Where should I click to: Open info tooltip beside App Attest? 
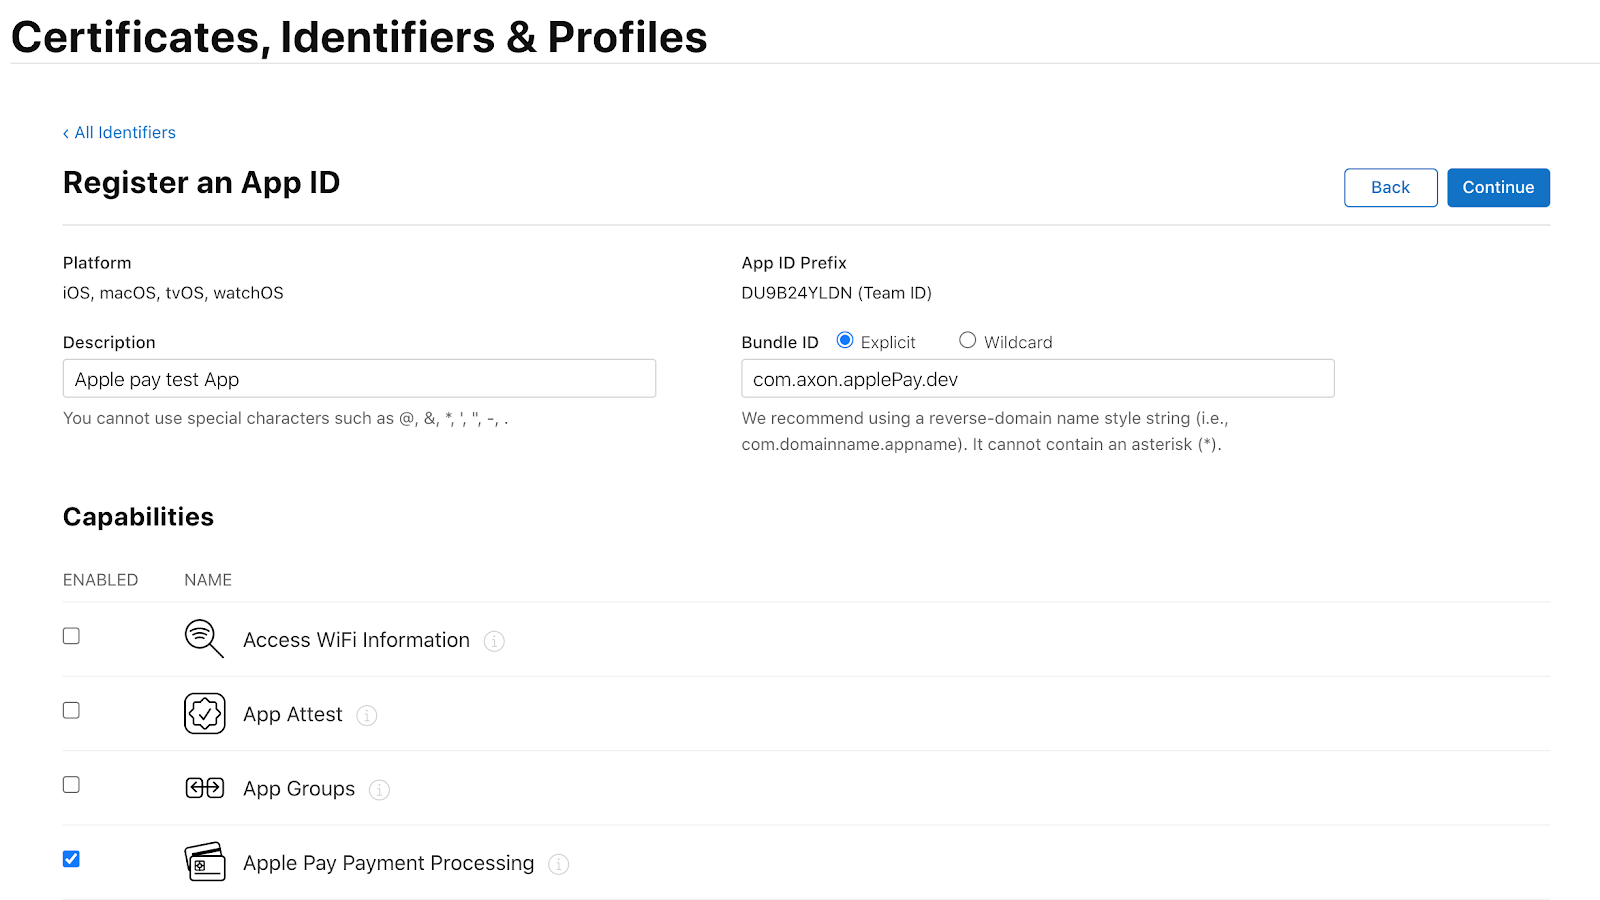pos(367,715)
